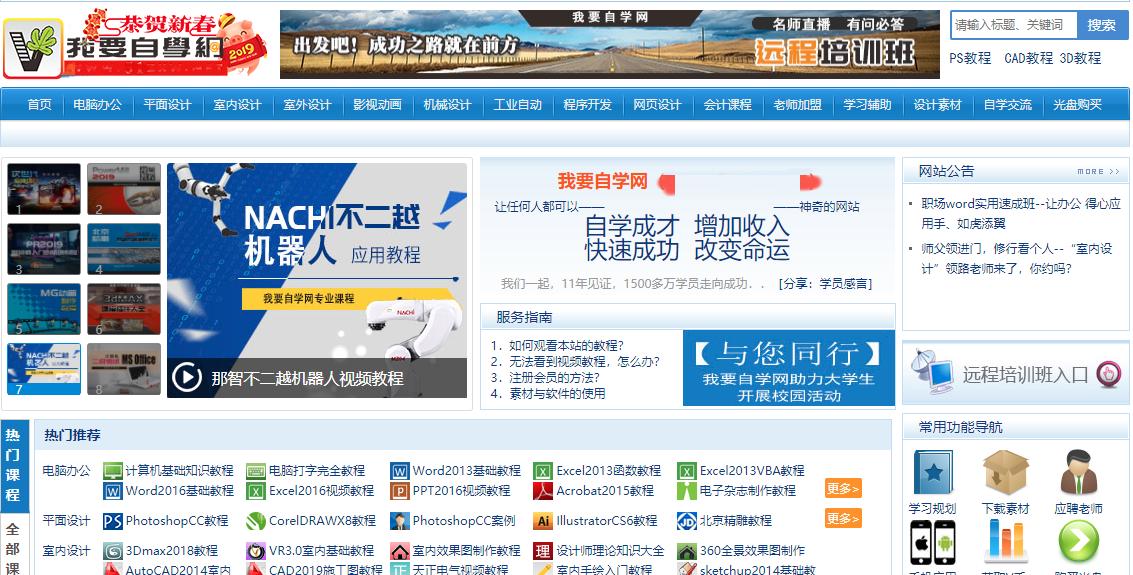
Task: Open 素材与软件的使用 guide link
Action: 557,394
